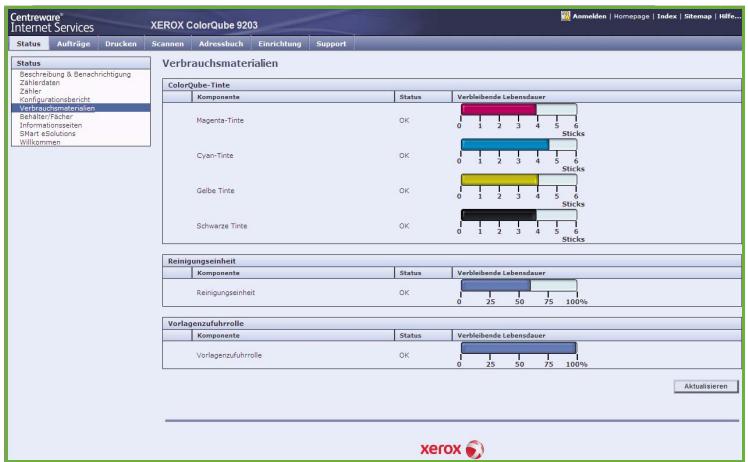Viewport: 748px width, 462px height.
Task: Click the Magenta-Tinte component name
Action: pyautogui.click(x=220, y=120)
